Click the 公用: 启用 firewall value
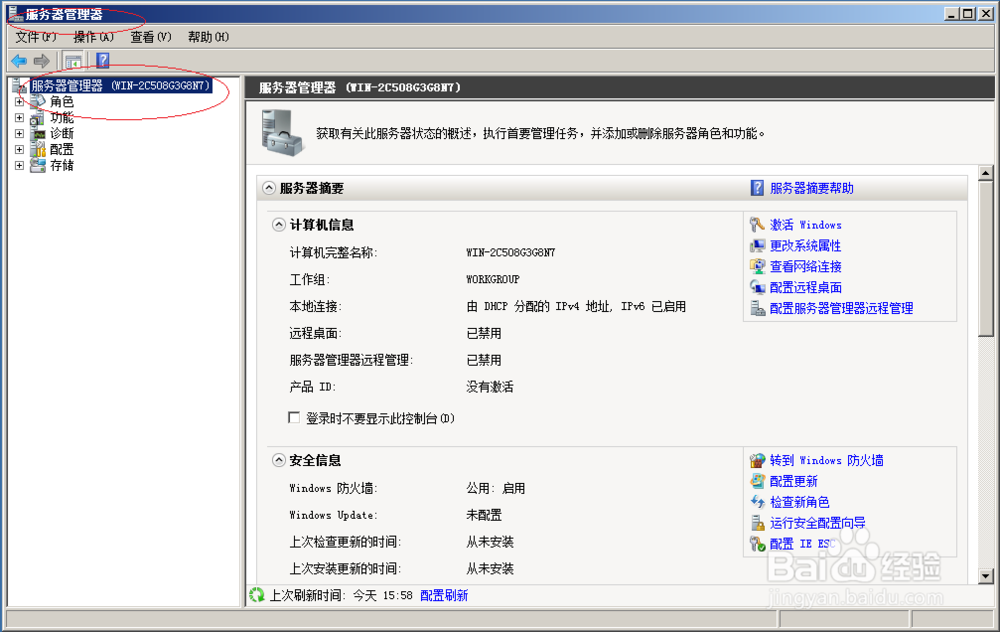The height and width of the screenshot is (632, 1000). pyautogui.click(x=496, y=488)
